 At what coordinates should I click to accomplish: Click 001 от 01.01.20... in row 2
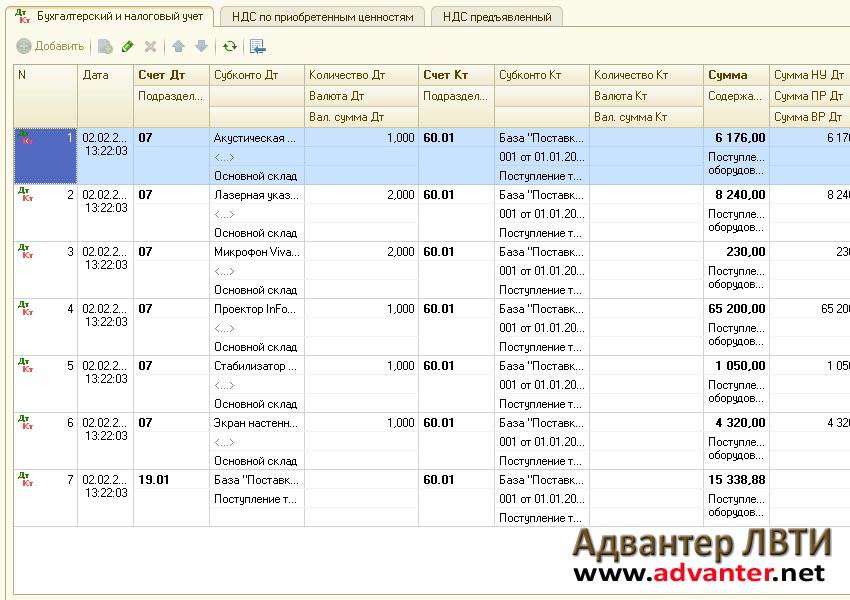coord(542,214)
